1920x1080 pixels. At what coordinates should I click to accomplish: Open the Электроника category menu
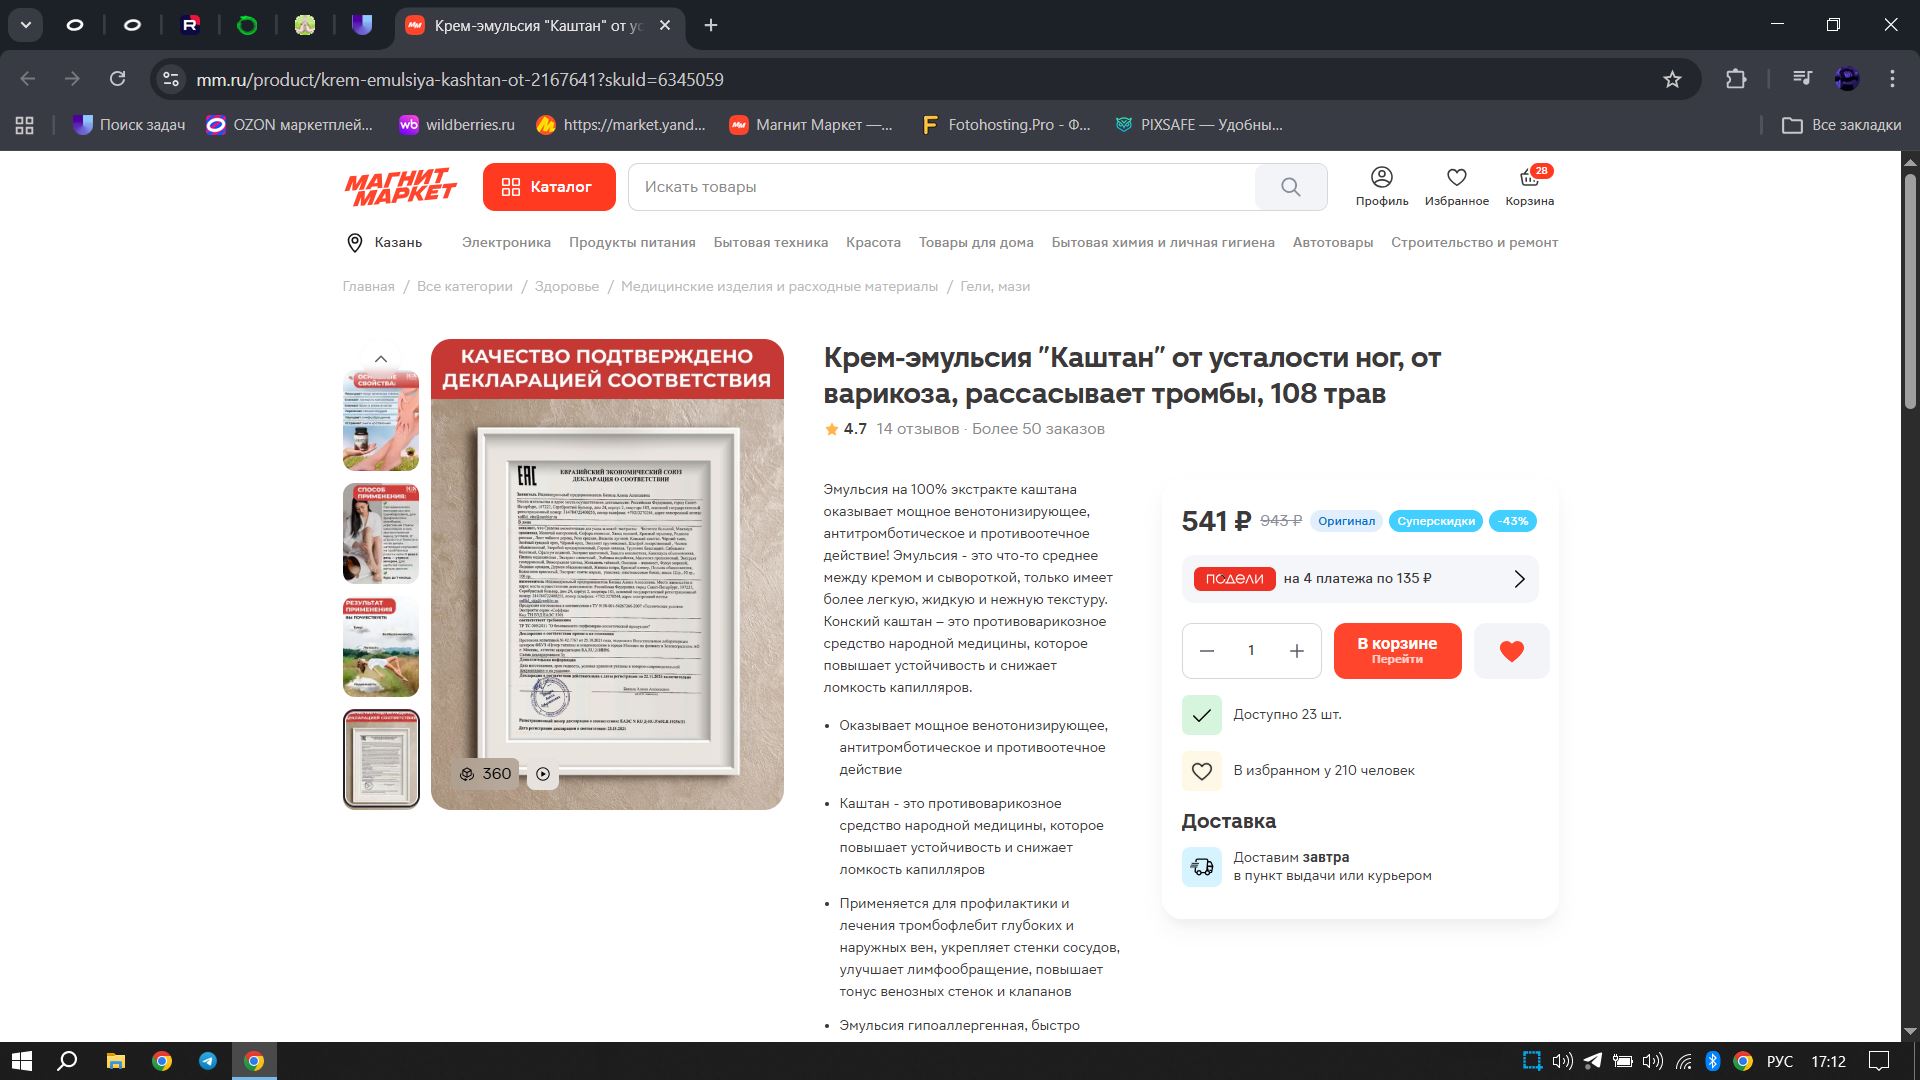(x=506, y=243)
